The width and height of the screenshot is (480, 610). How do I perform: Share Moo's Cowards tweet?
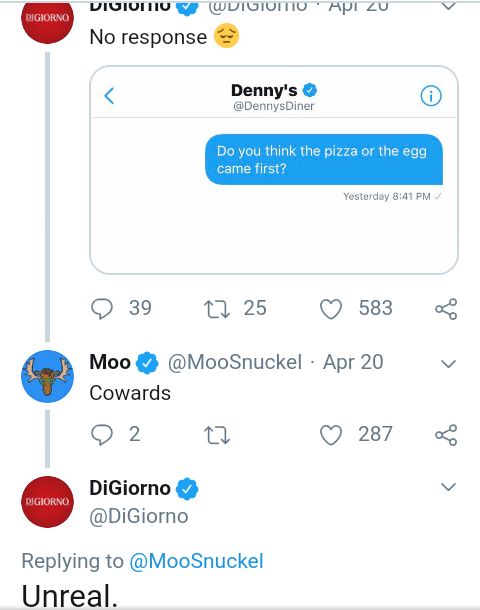click(x=446, y=435)
